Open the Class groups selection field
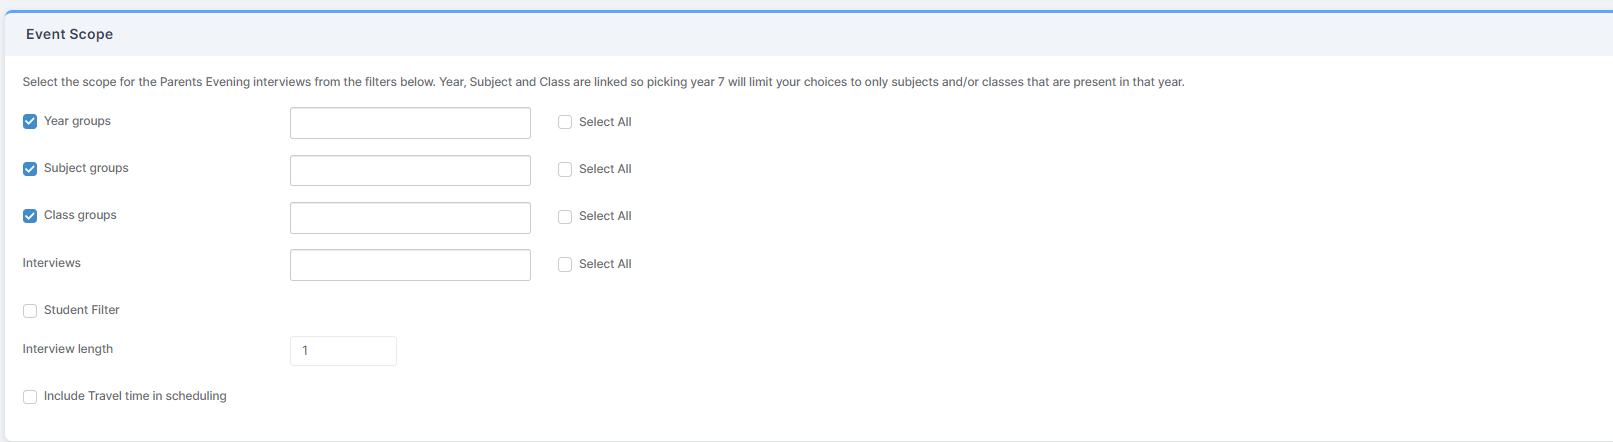The height and width of the screenshot is (442, 1613). tap(410, 218)
